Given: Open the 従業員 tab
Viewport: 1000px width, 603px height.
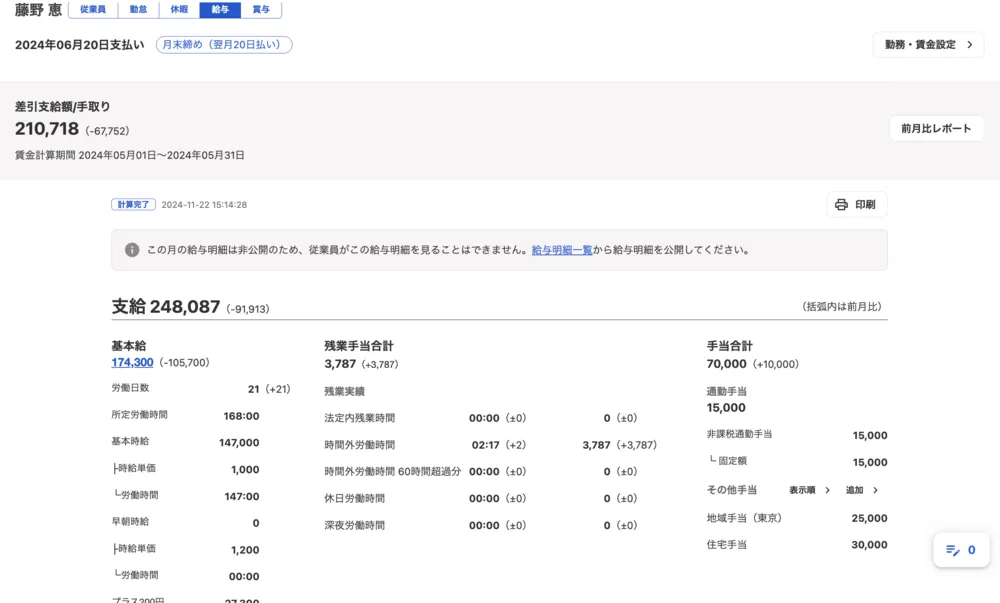Looking at the screenshot, I should [x=93, y=10].
